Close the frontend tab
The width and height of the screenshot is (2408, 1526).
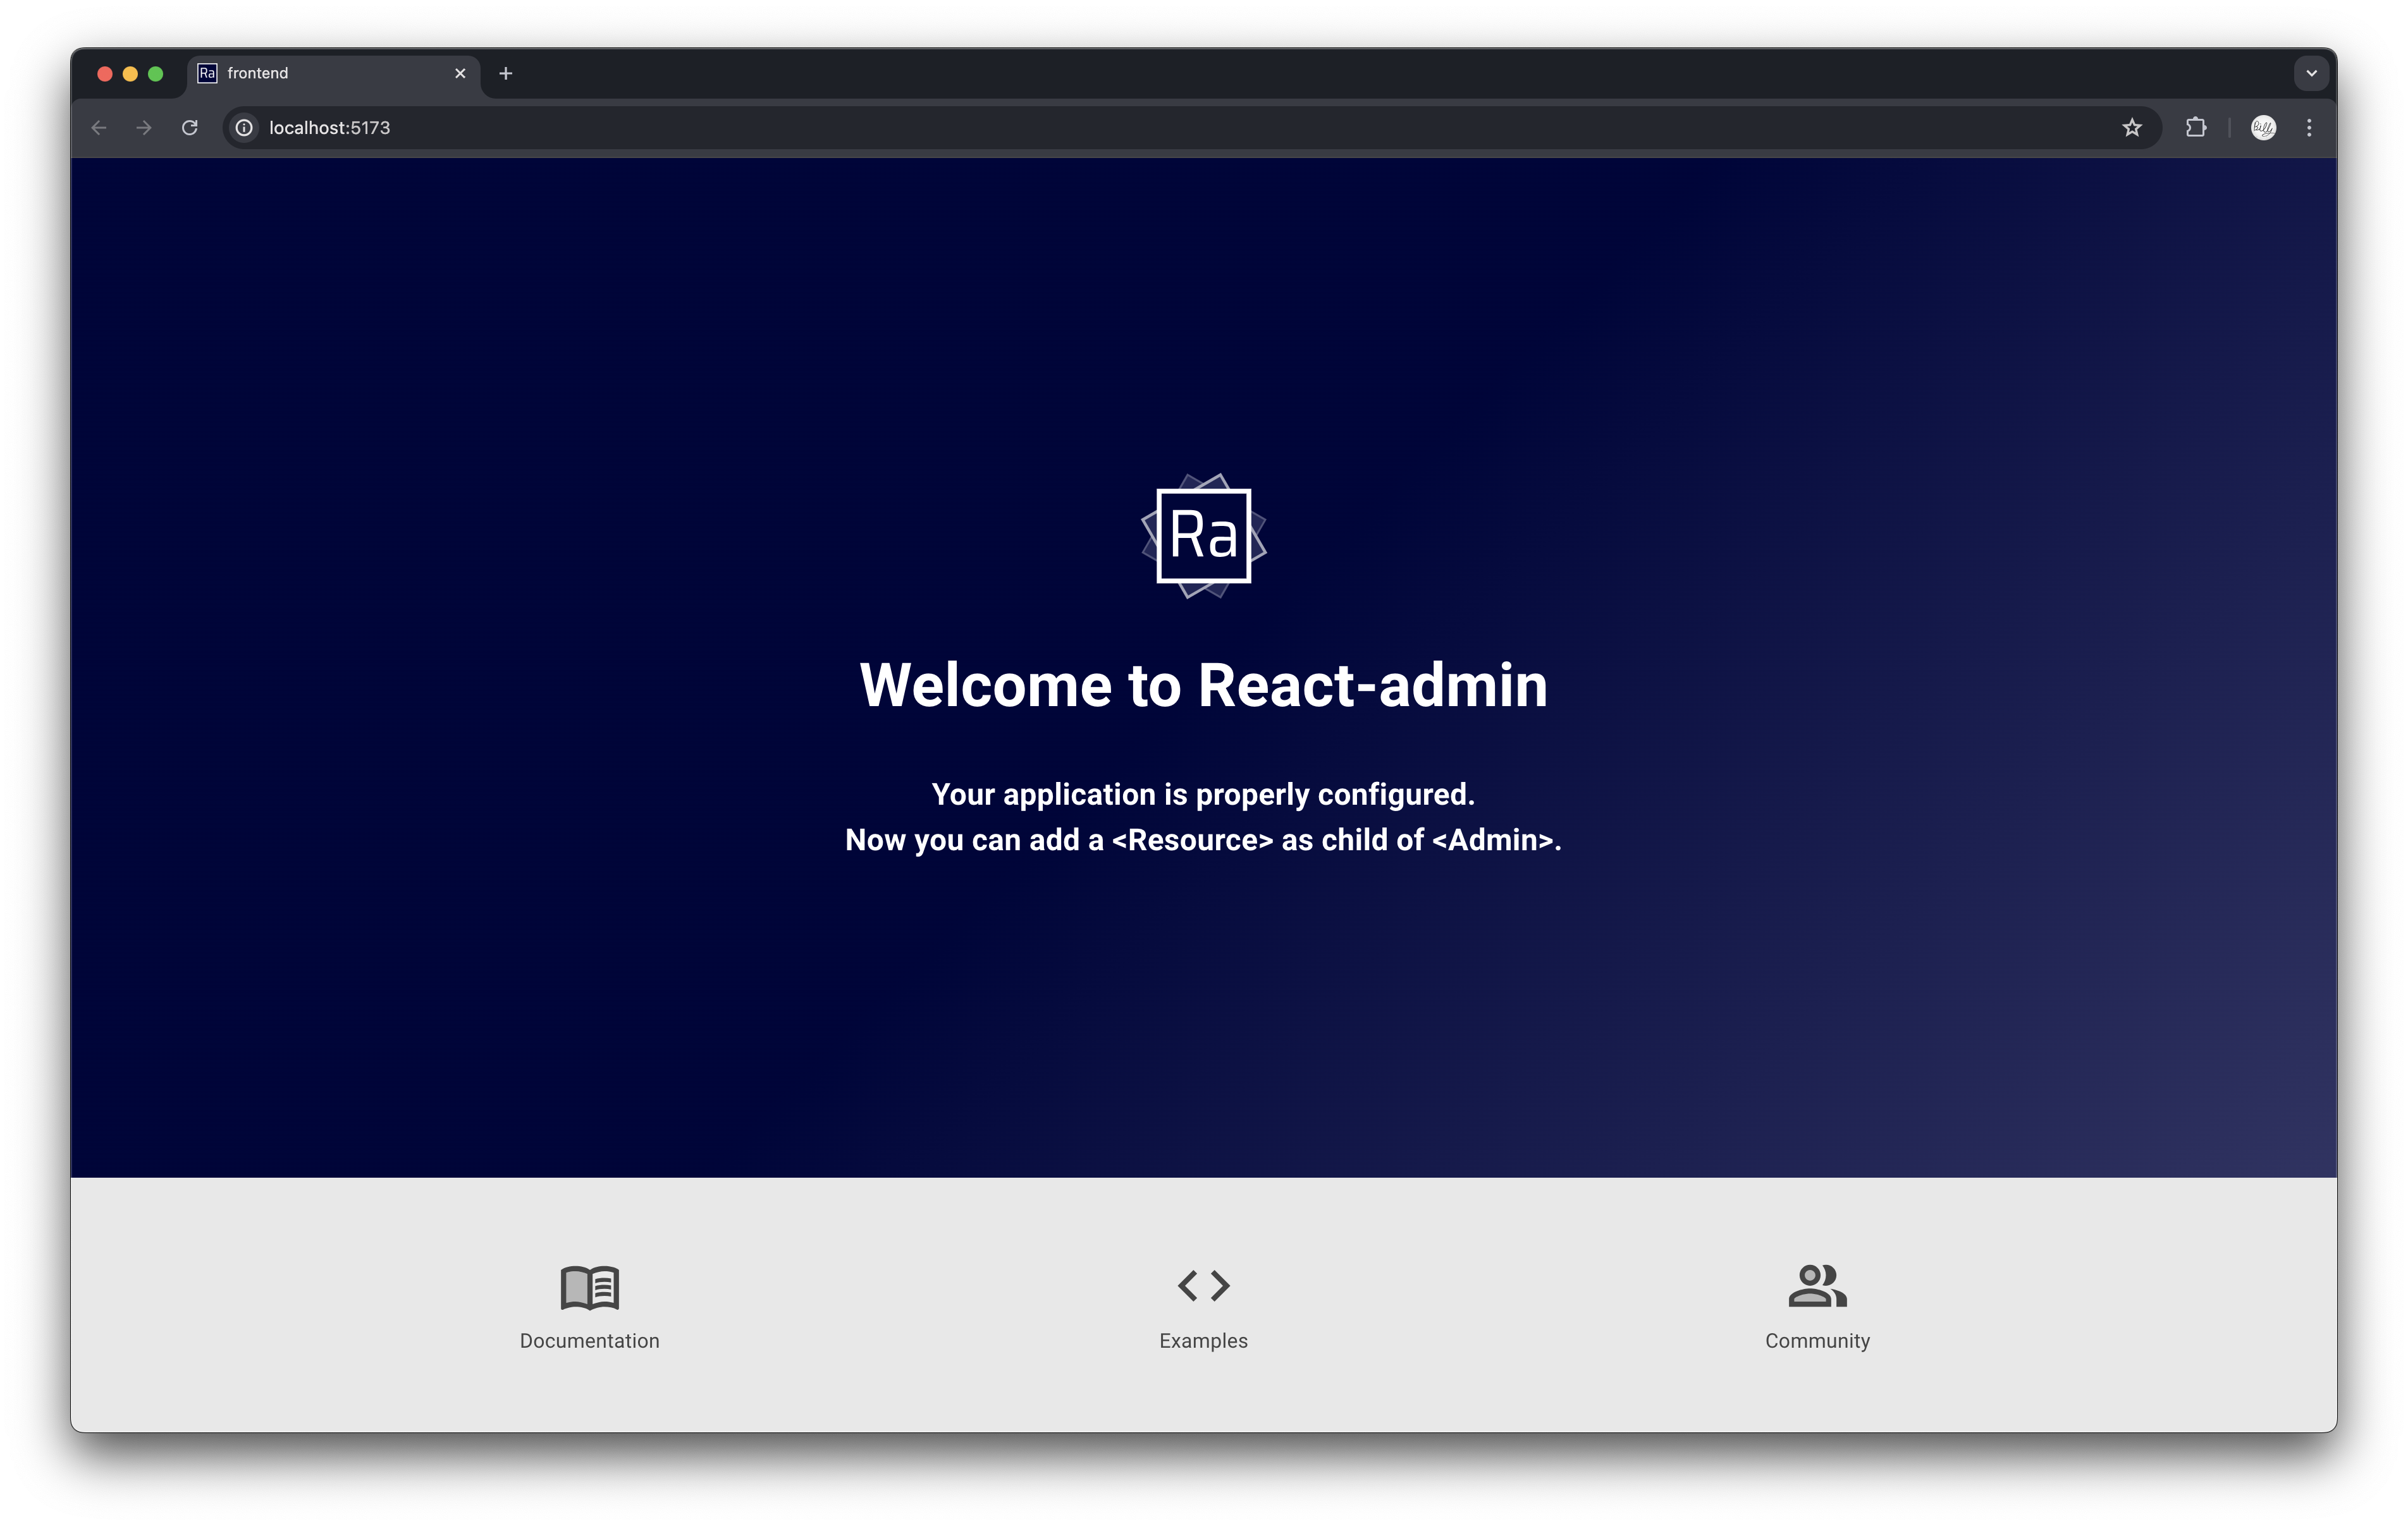(x=460, y=73)
